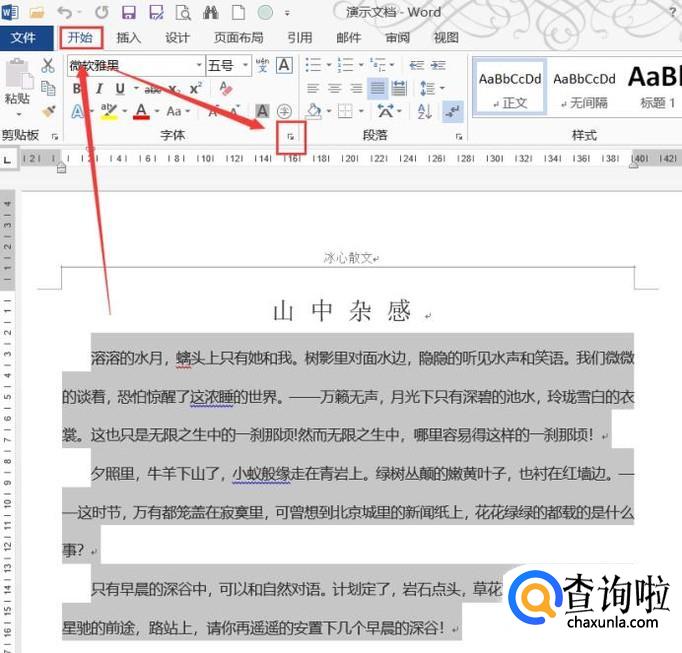
Task: Click the Multilevel List icon
Action: click(x=378, y=65)
